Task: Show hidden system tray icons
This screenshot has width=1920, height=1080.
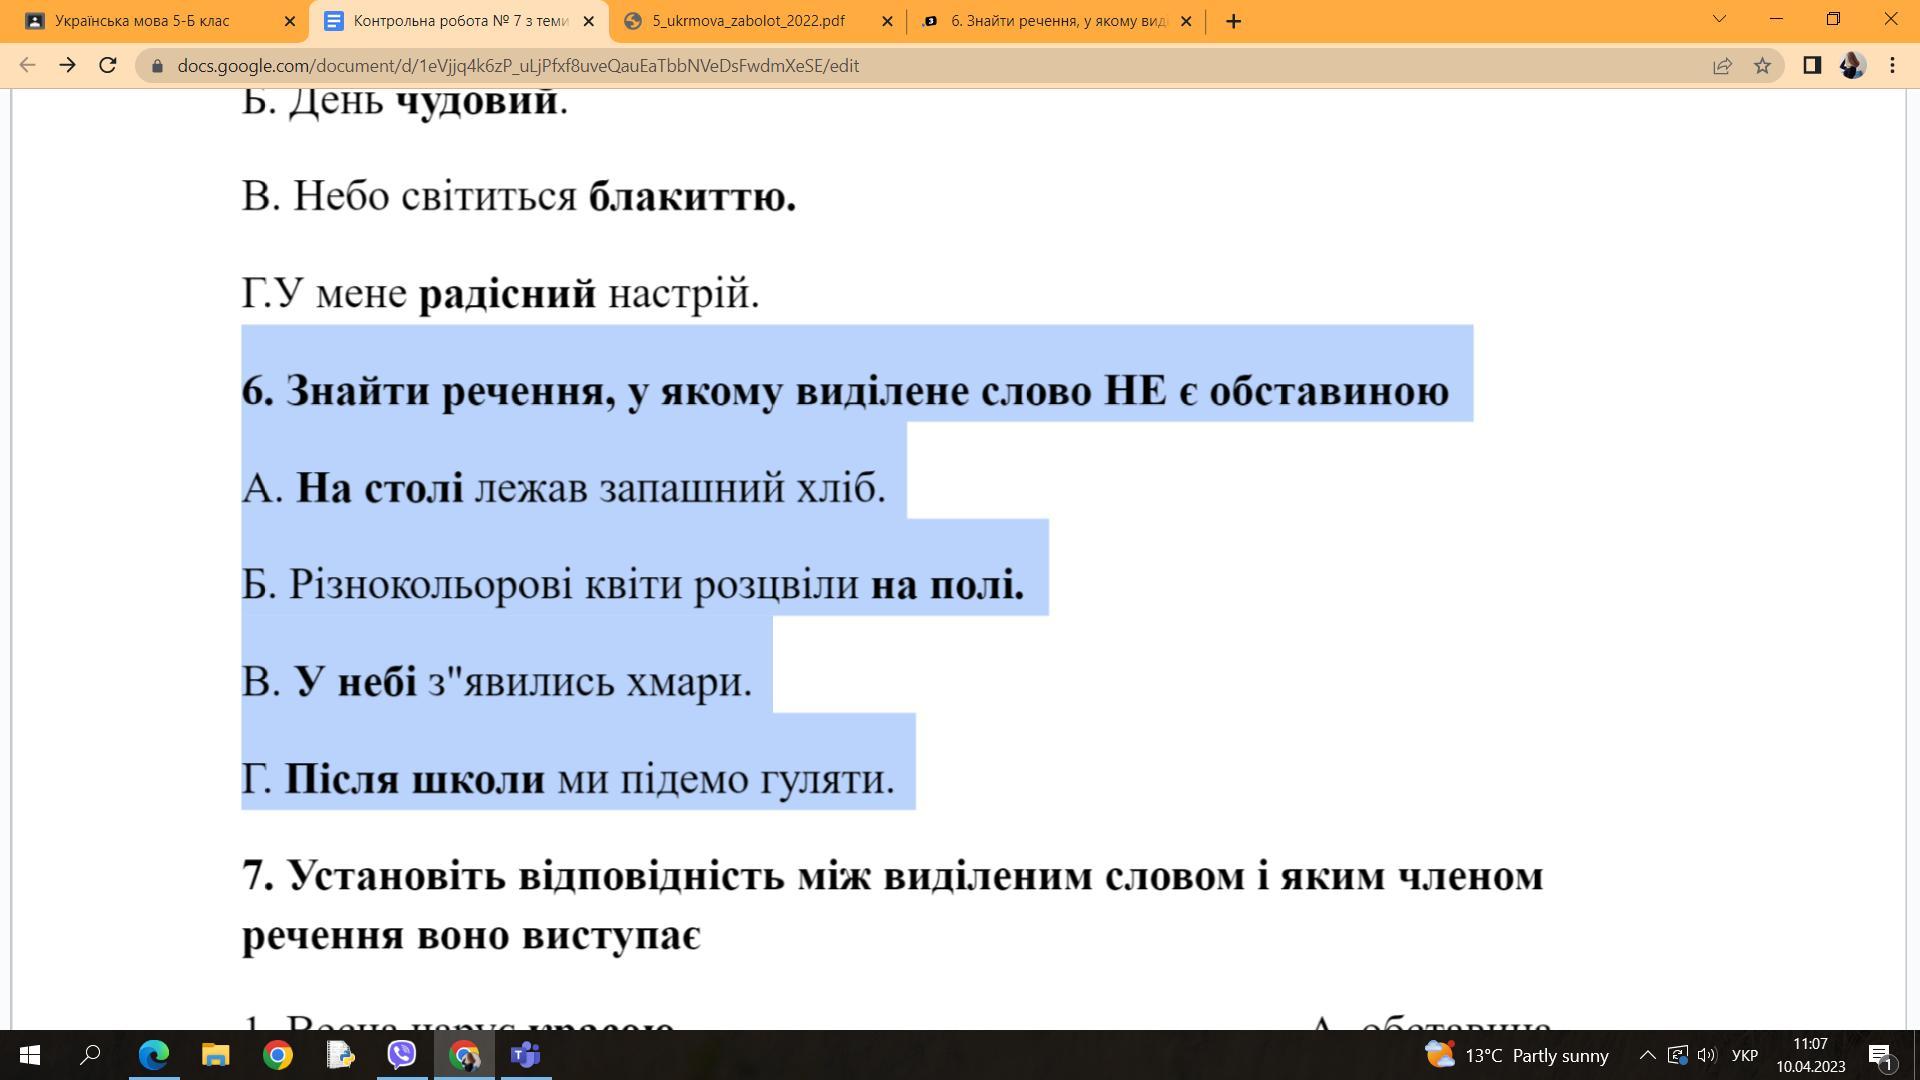Action: (x=1647, y=1055)
